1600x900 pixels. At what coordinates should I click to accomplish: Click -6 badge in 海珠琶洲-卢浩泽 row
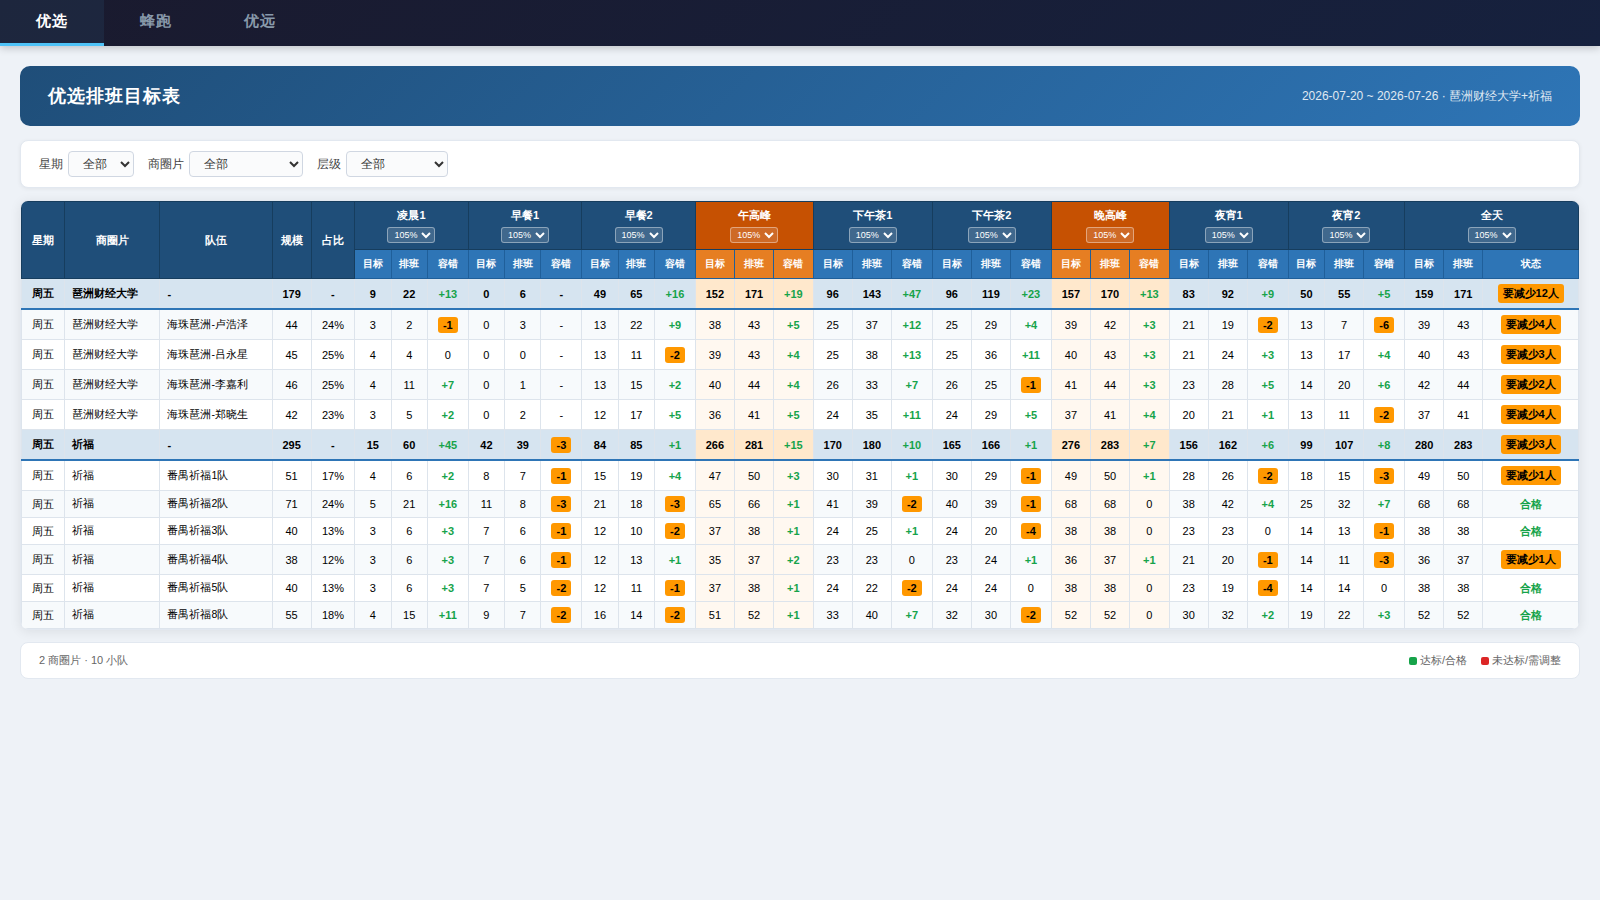coord(1384,325)
